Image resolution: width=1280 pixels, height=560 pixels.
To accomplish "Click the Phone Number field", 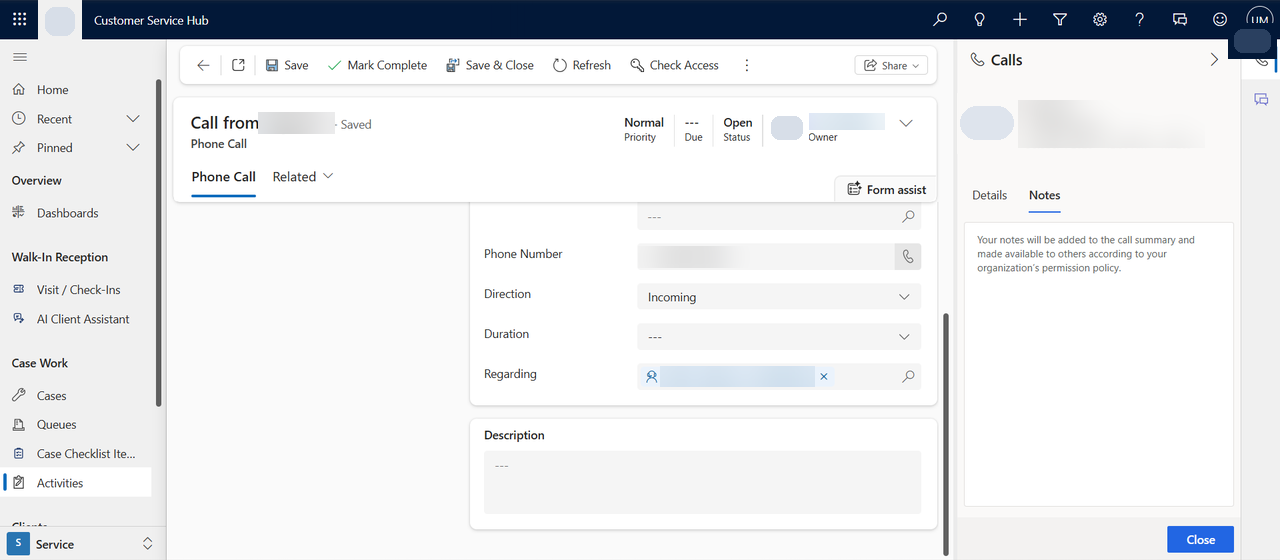I will click(765, 257).
